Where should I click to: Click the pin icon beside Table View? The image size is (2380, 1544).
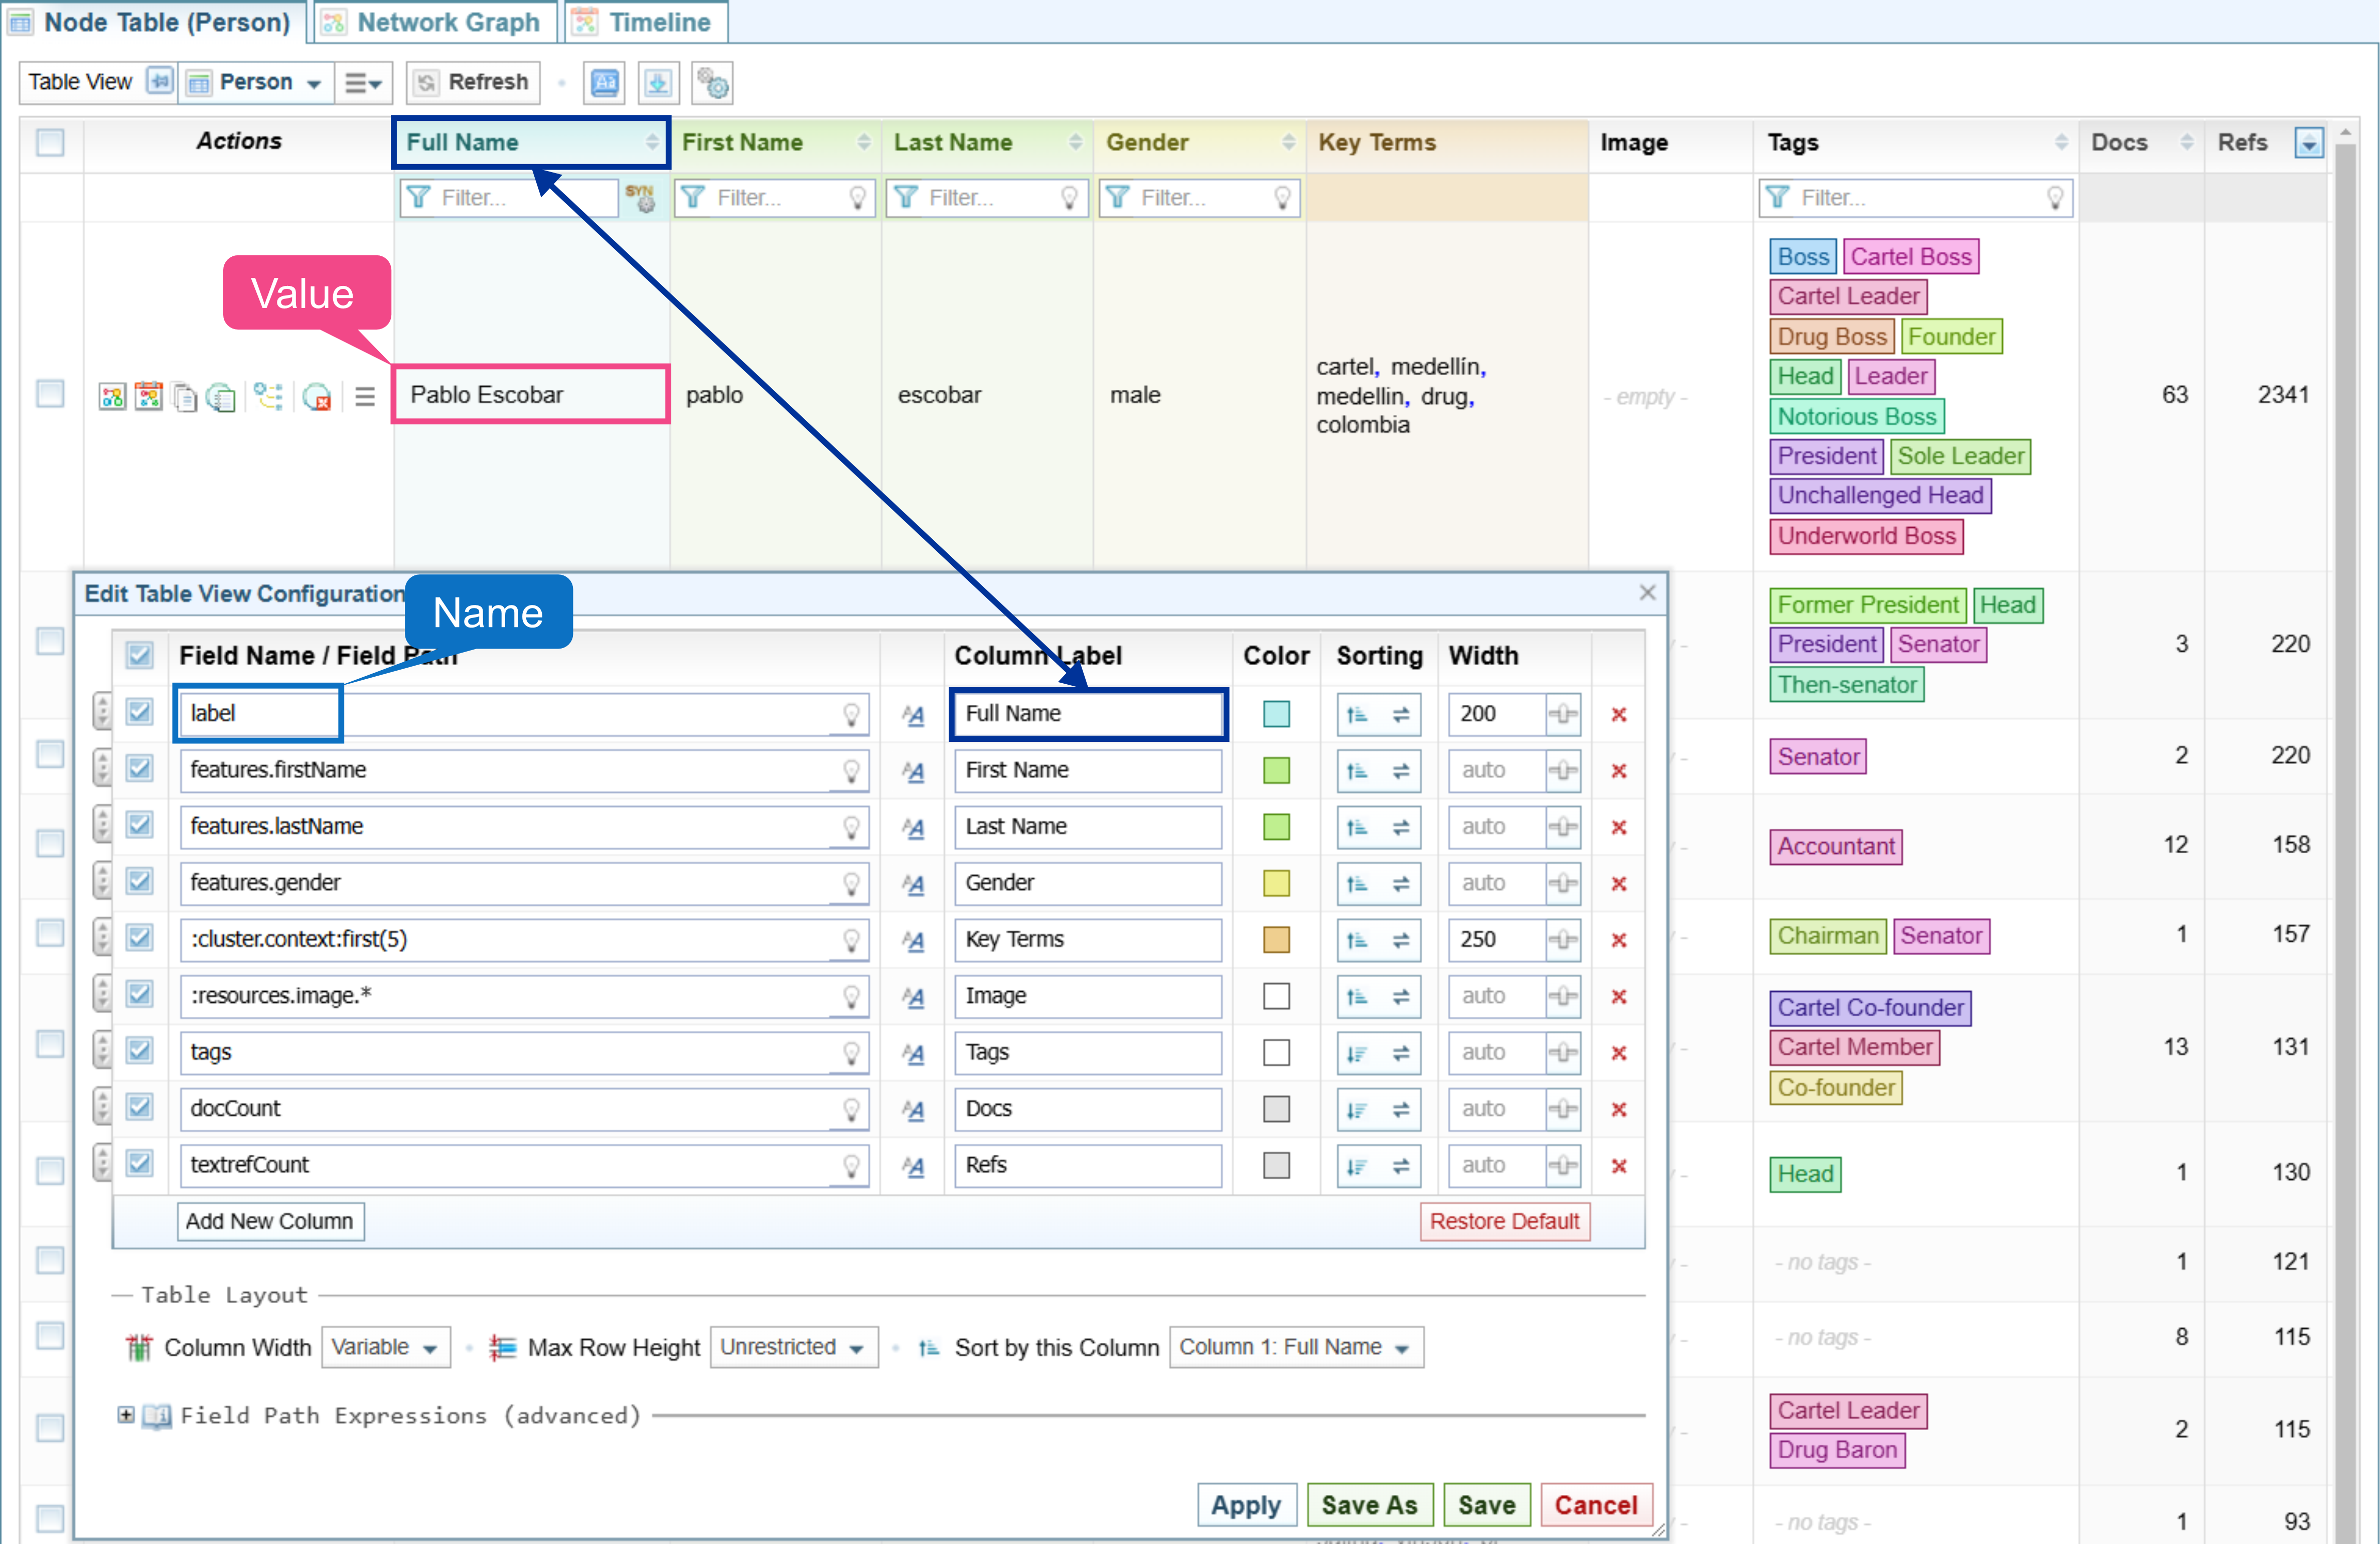[x=160, y=81]
